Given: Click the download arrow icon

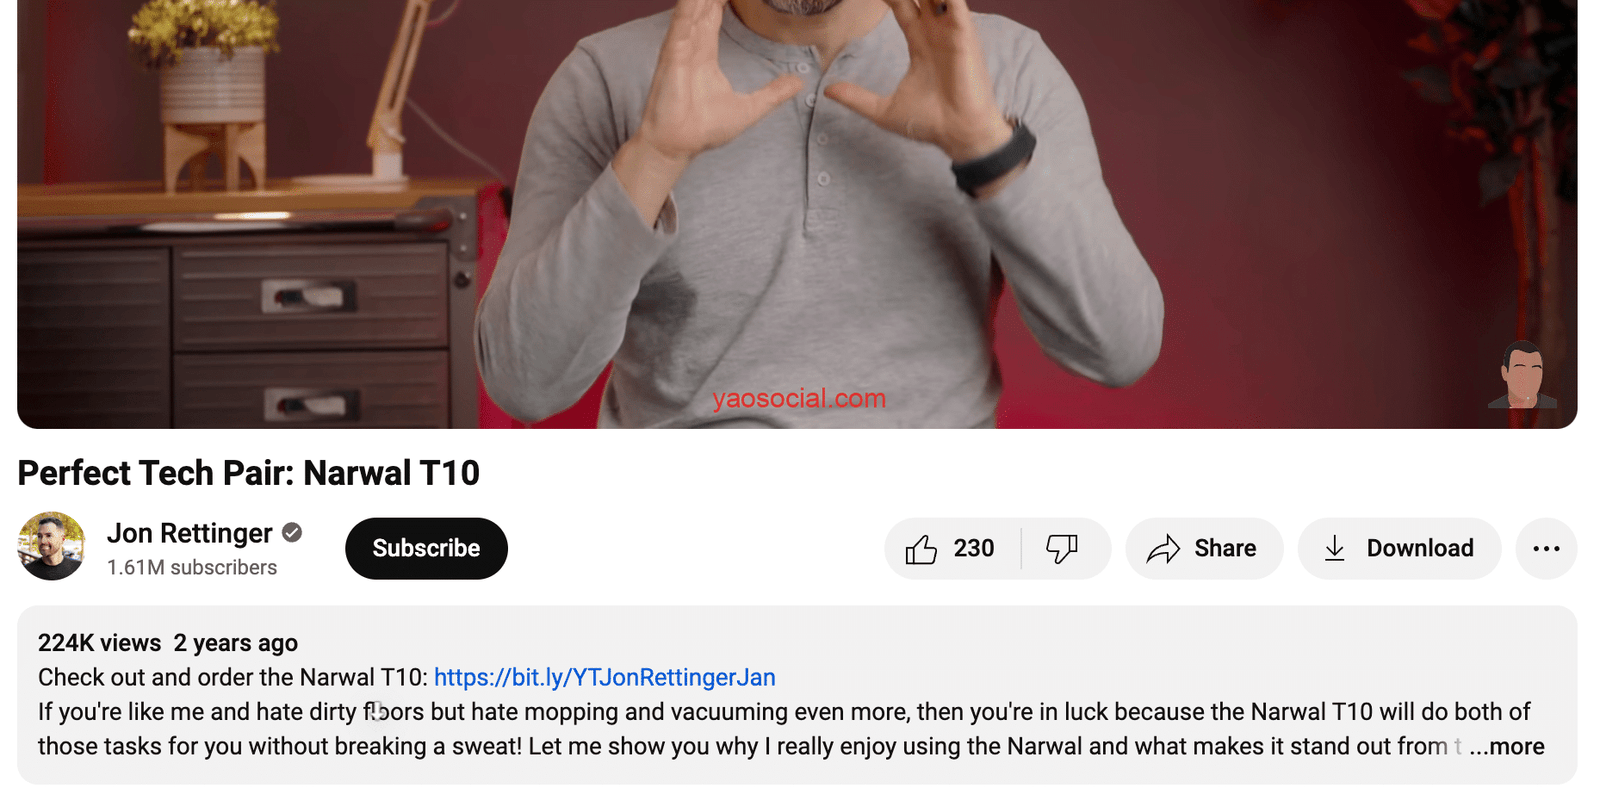Looking at the screenshot, I should 1335,549.
